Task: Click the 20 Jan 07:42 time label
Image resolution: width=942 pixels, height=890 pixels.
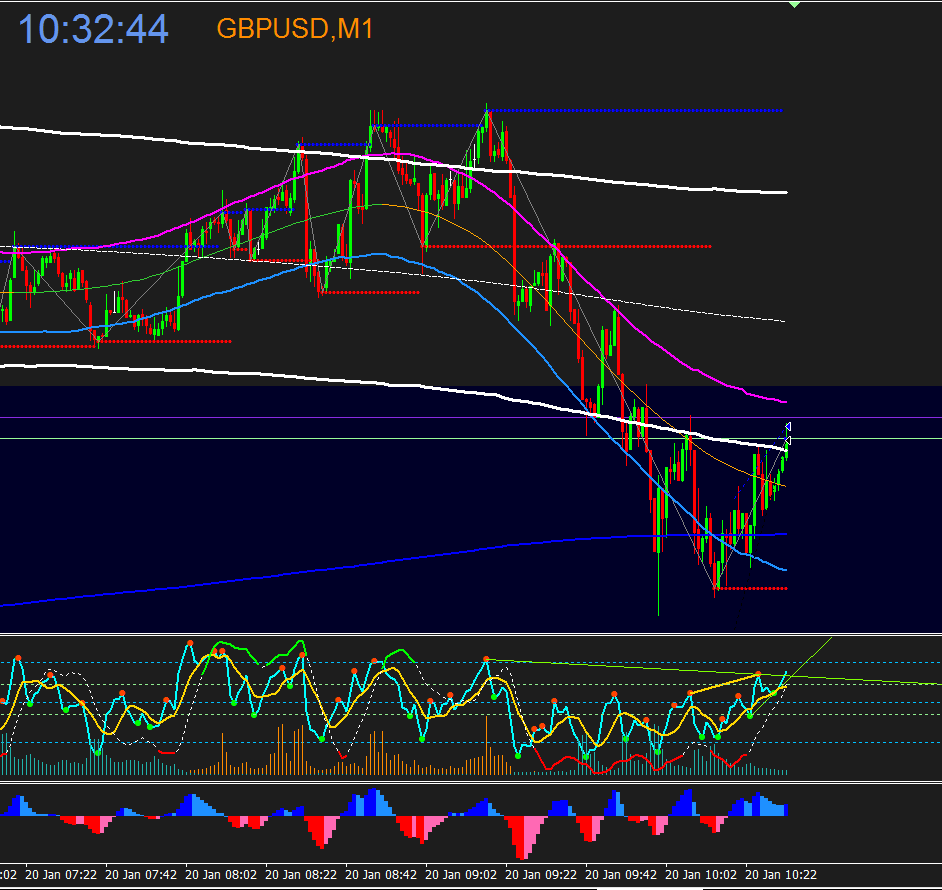Action: coord(141,874)
